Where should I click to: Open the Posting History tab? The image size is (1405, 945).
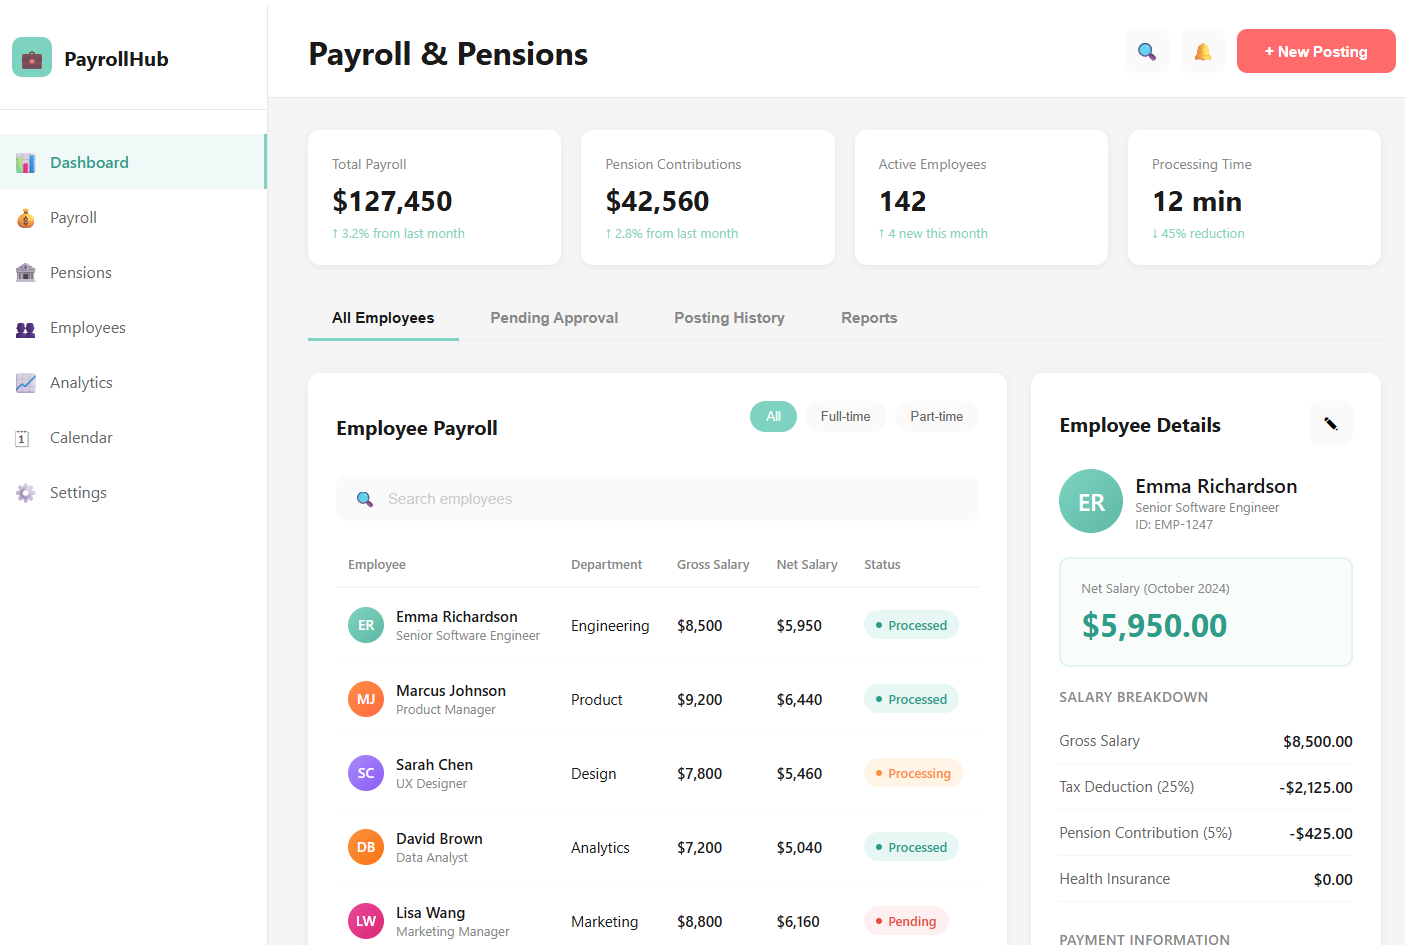[x=729, y=317]
